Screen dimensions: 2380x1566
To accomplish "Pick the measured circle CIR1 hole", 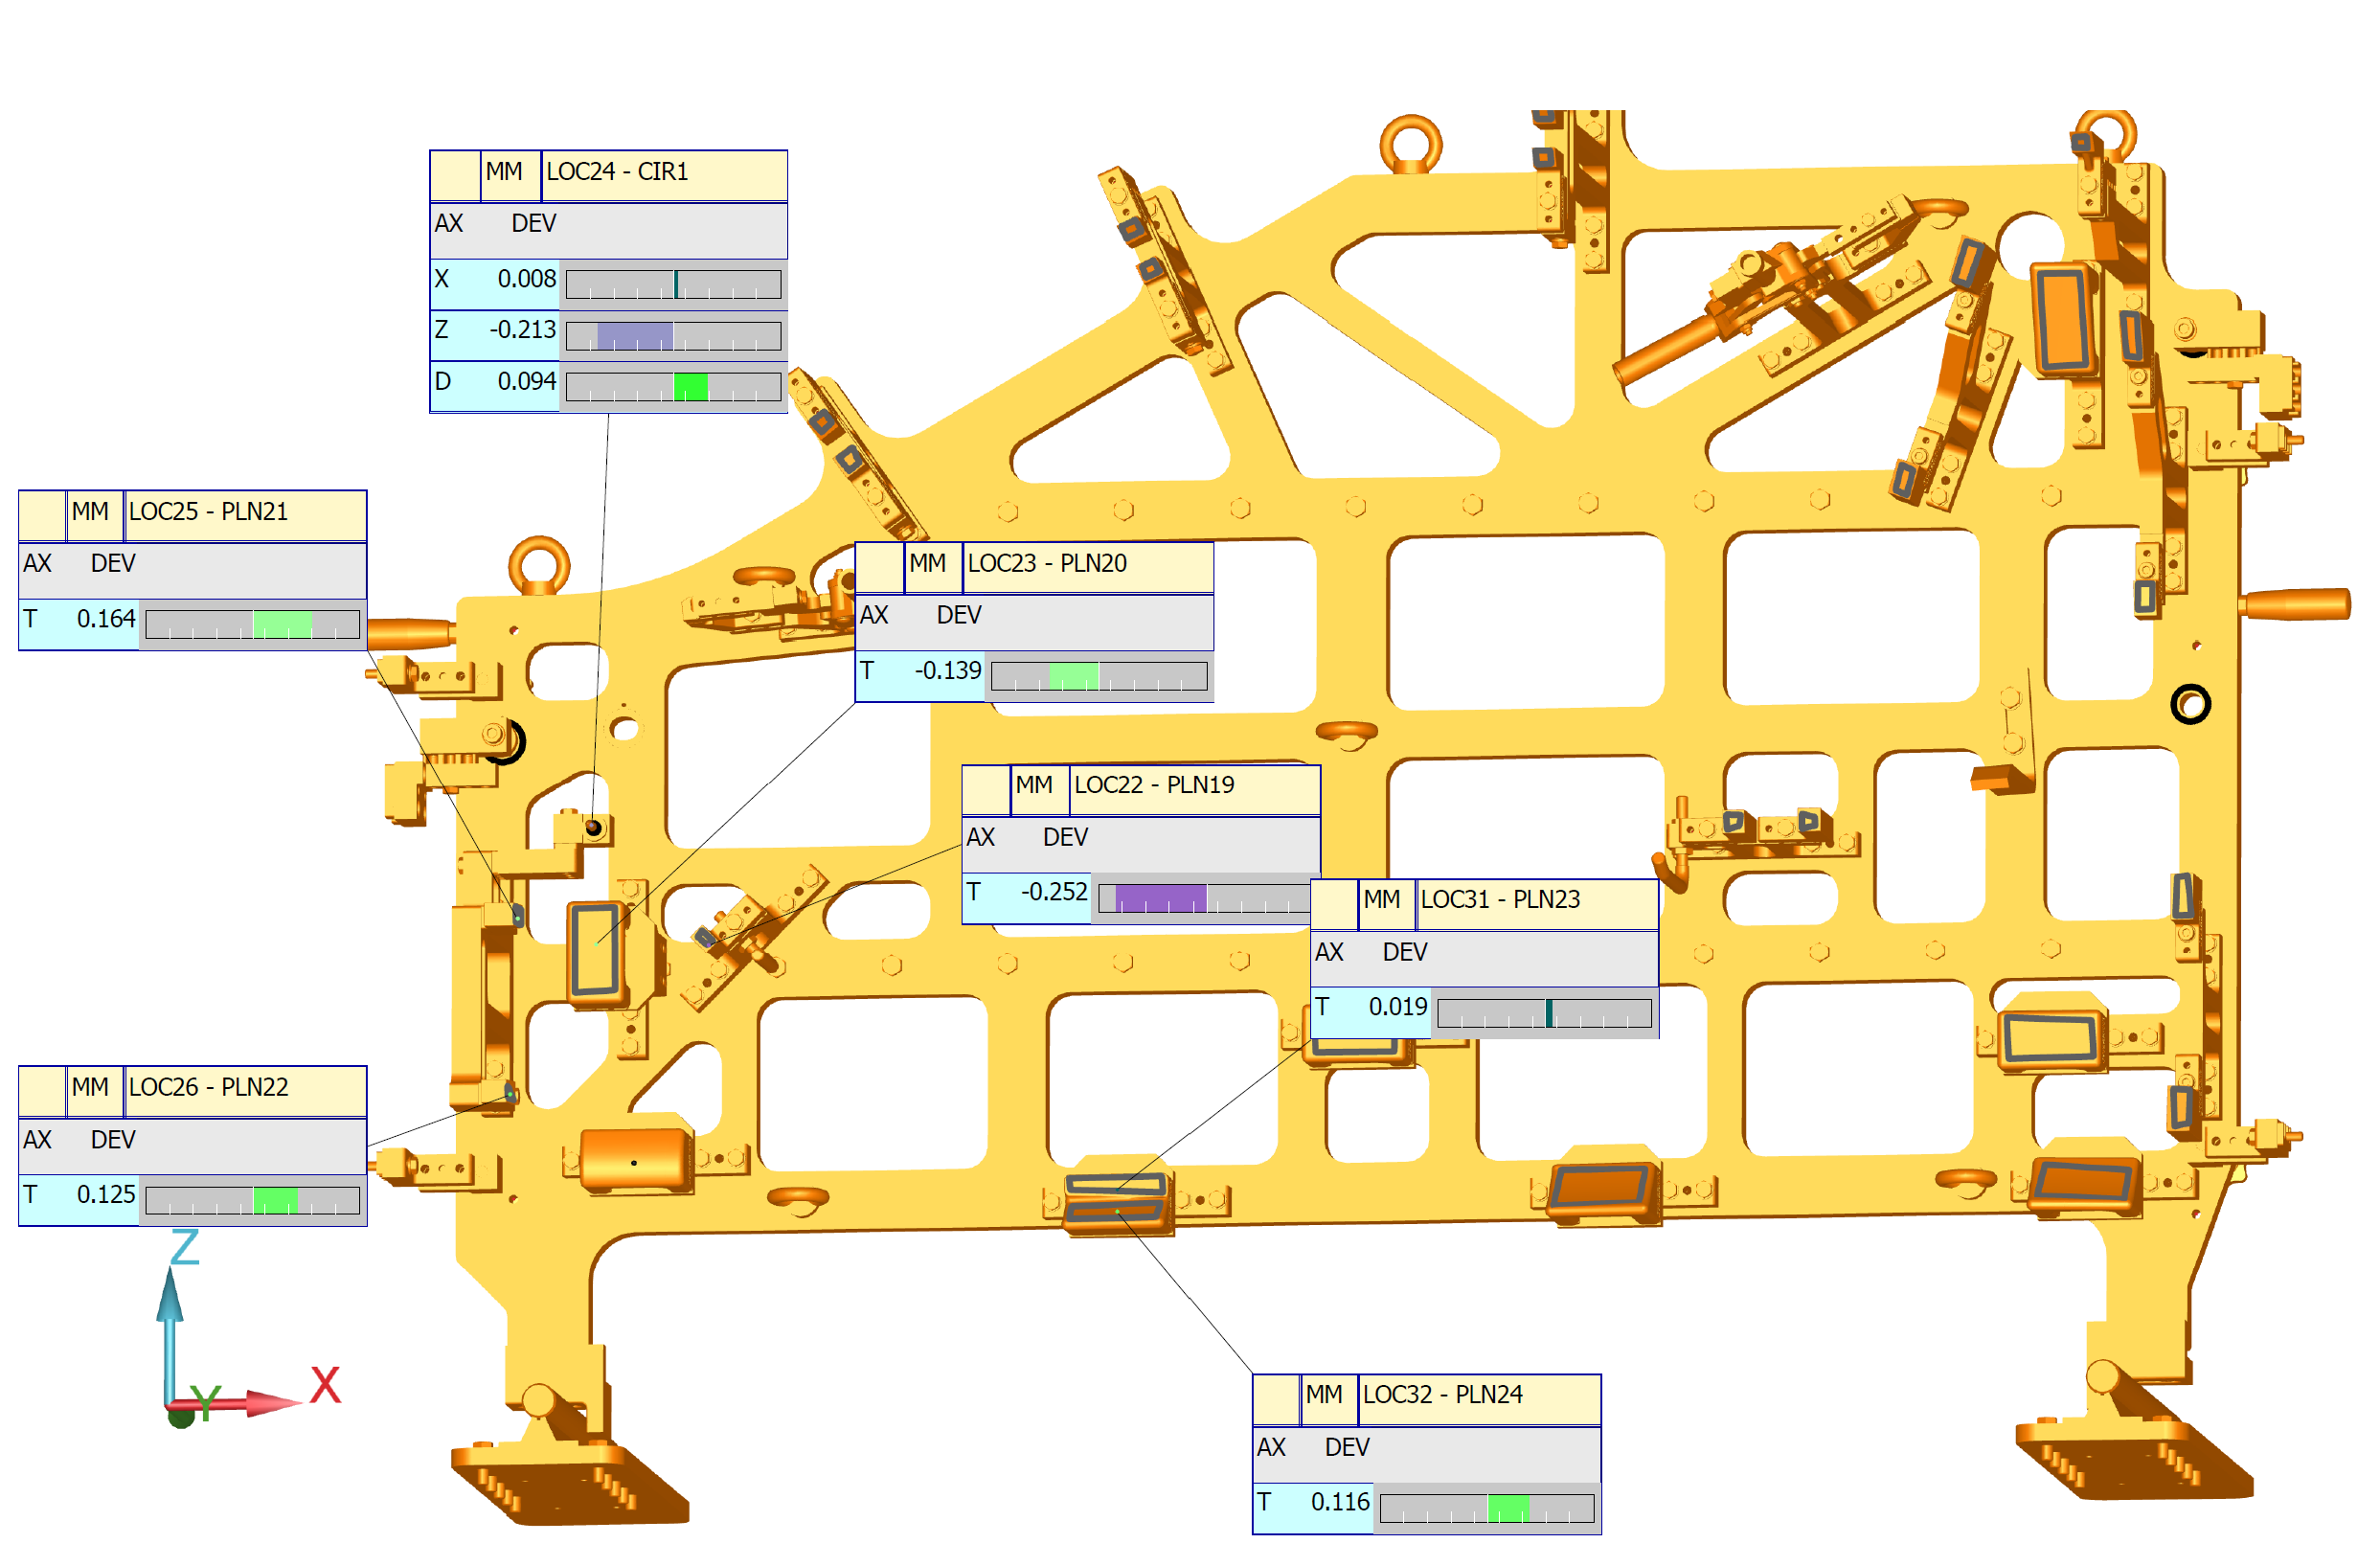I will 594,828.
